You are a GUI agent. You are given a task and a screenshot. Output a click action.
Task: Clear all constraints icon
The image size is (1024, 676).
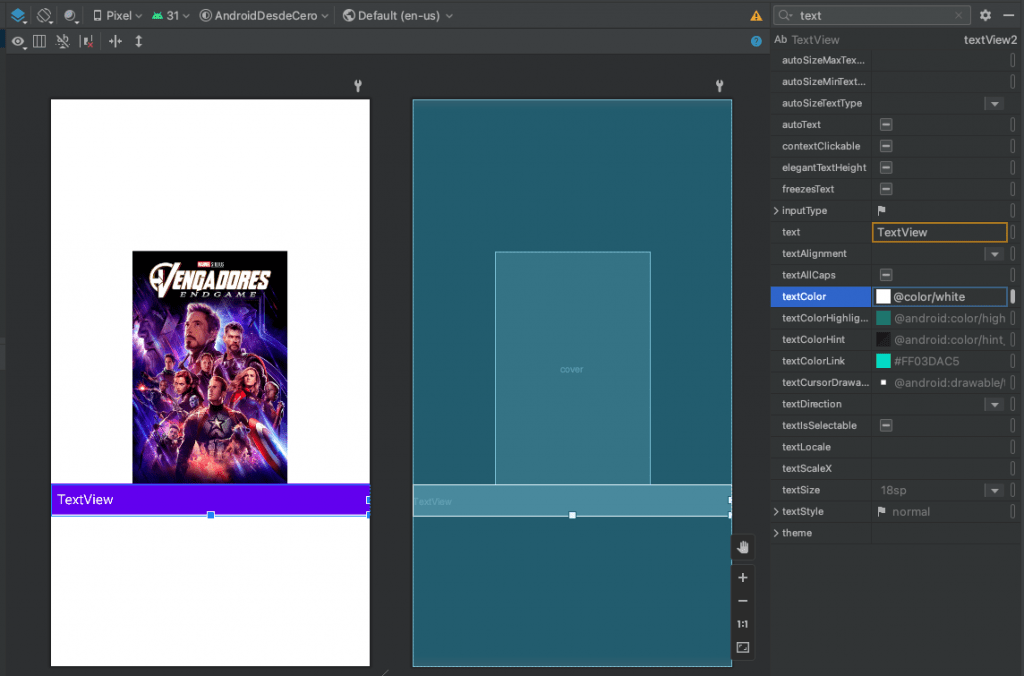[x=86, y=41]
